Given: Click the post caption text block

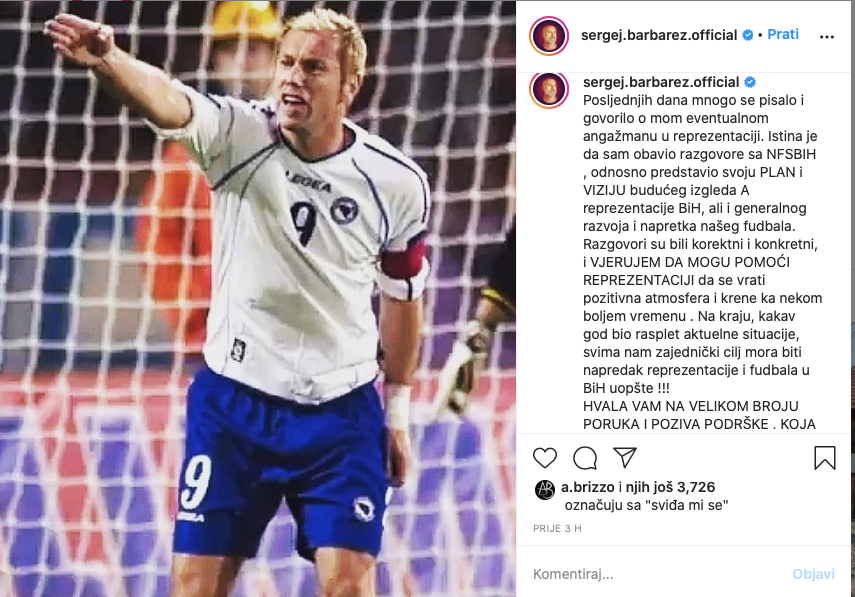Looking at the screenshot, I should coord(702,262).
